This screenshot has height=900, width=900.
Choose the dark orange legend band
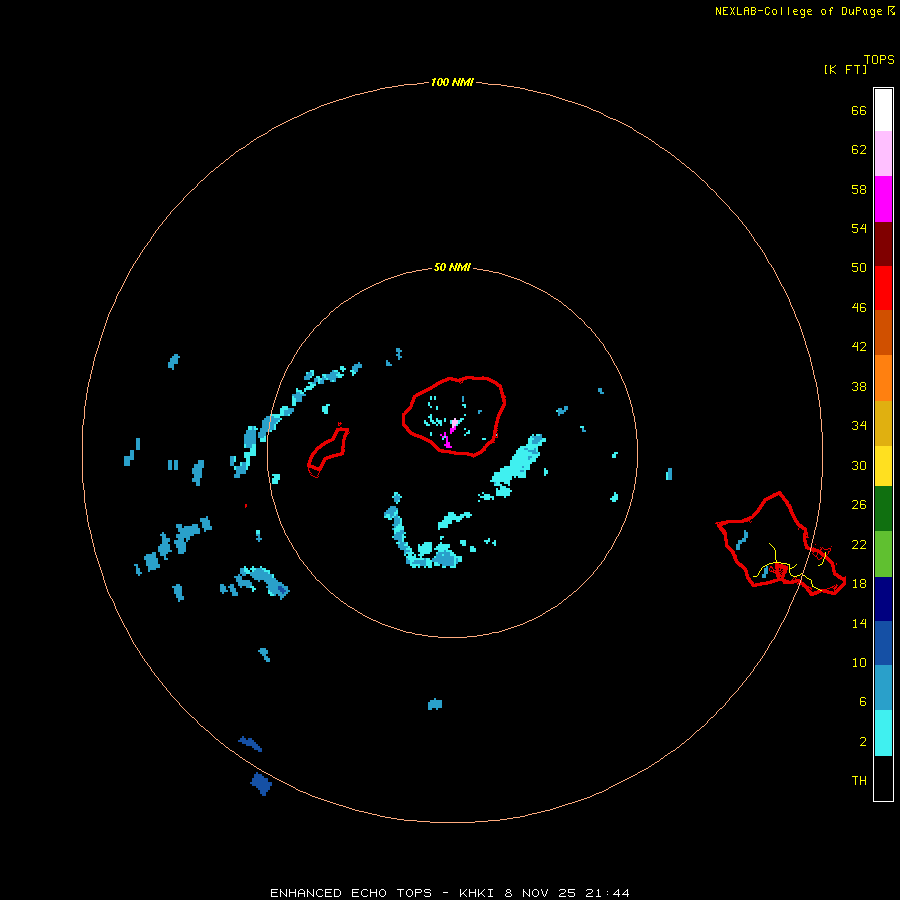click(883, 332)
